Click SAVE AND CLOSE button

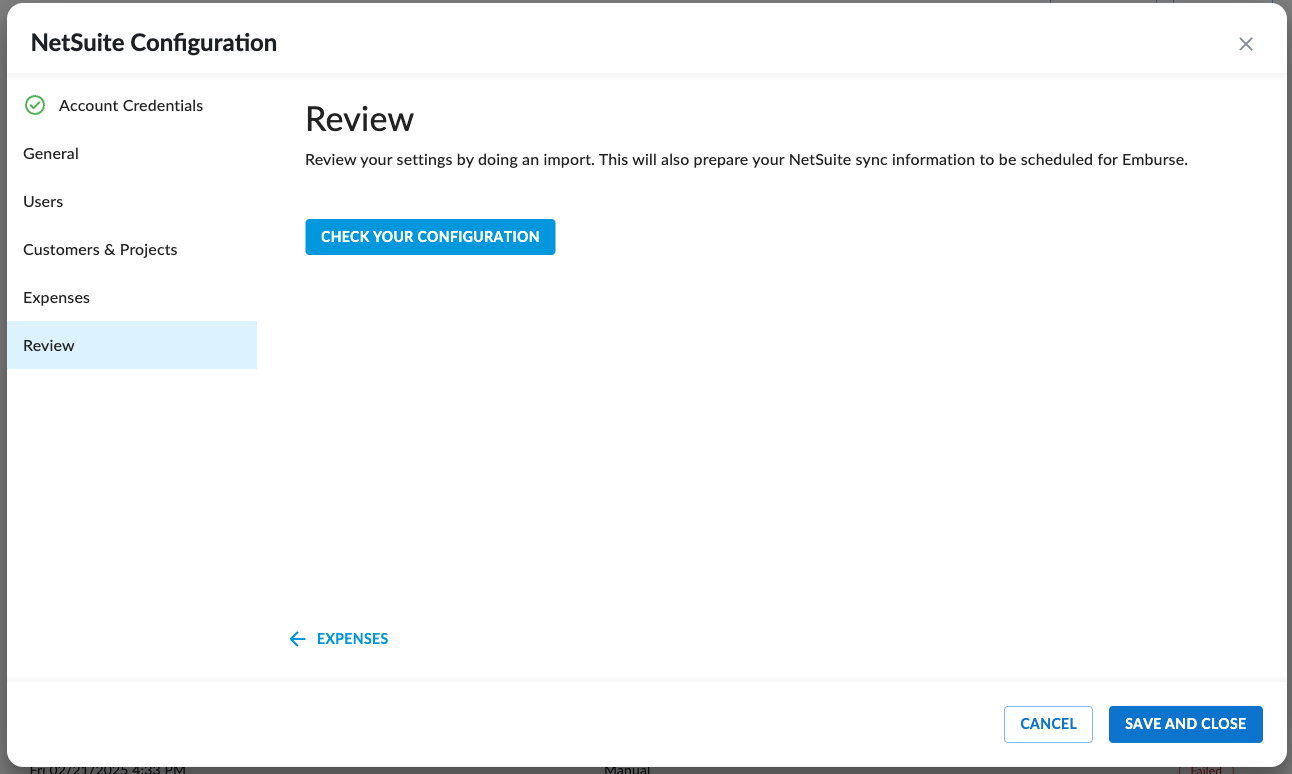coord(1185,724)
